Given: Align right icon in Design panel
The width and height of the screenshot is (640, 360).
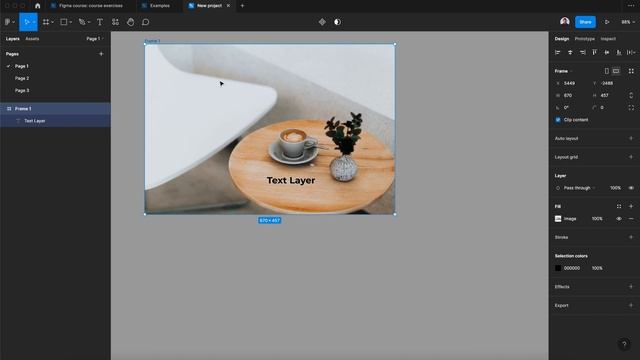Looking at the screenshot, I should (x=582, y=52).
